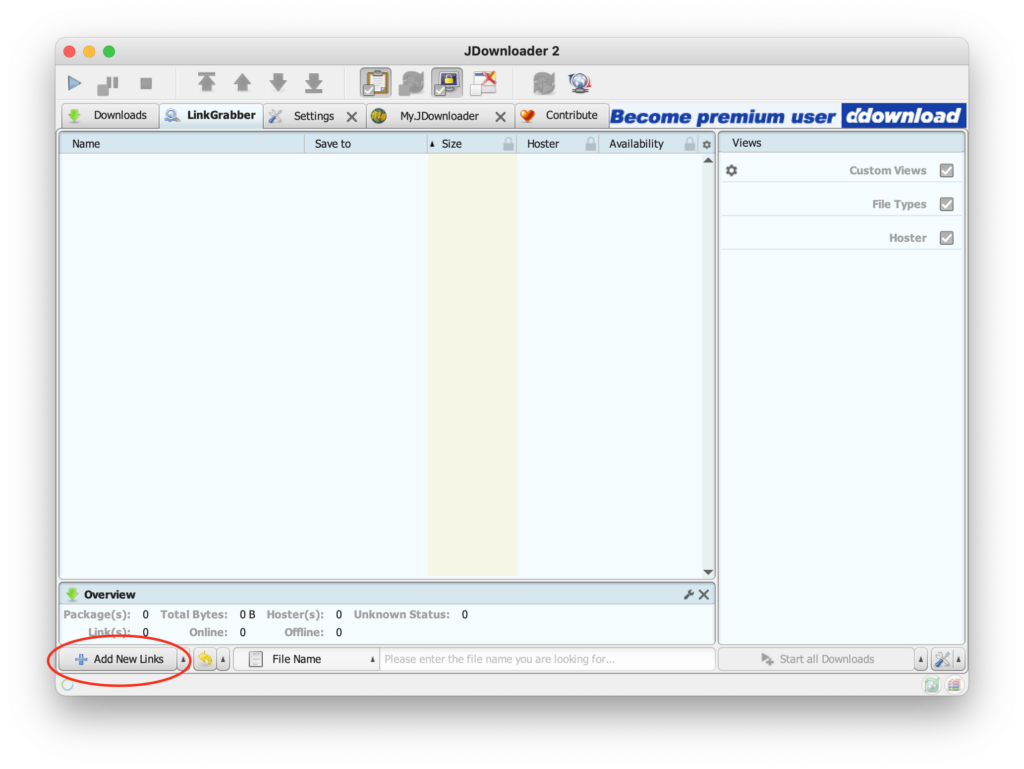Viewport: 1024px width, 769px height.
Task: Close the Overview panel
Action: (703, 595)
